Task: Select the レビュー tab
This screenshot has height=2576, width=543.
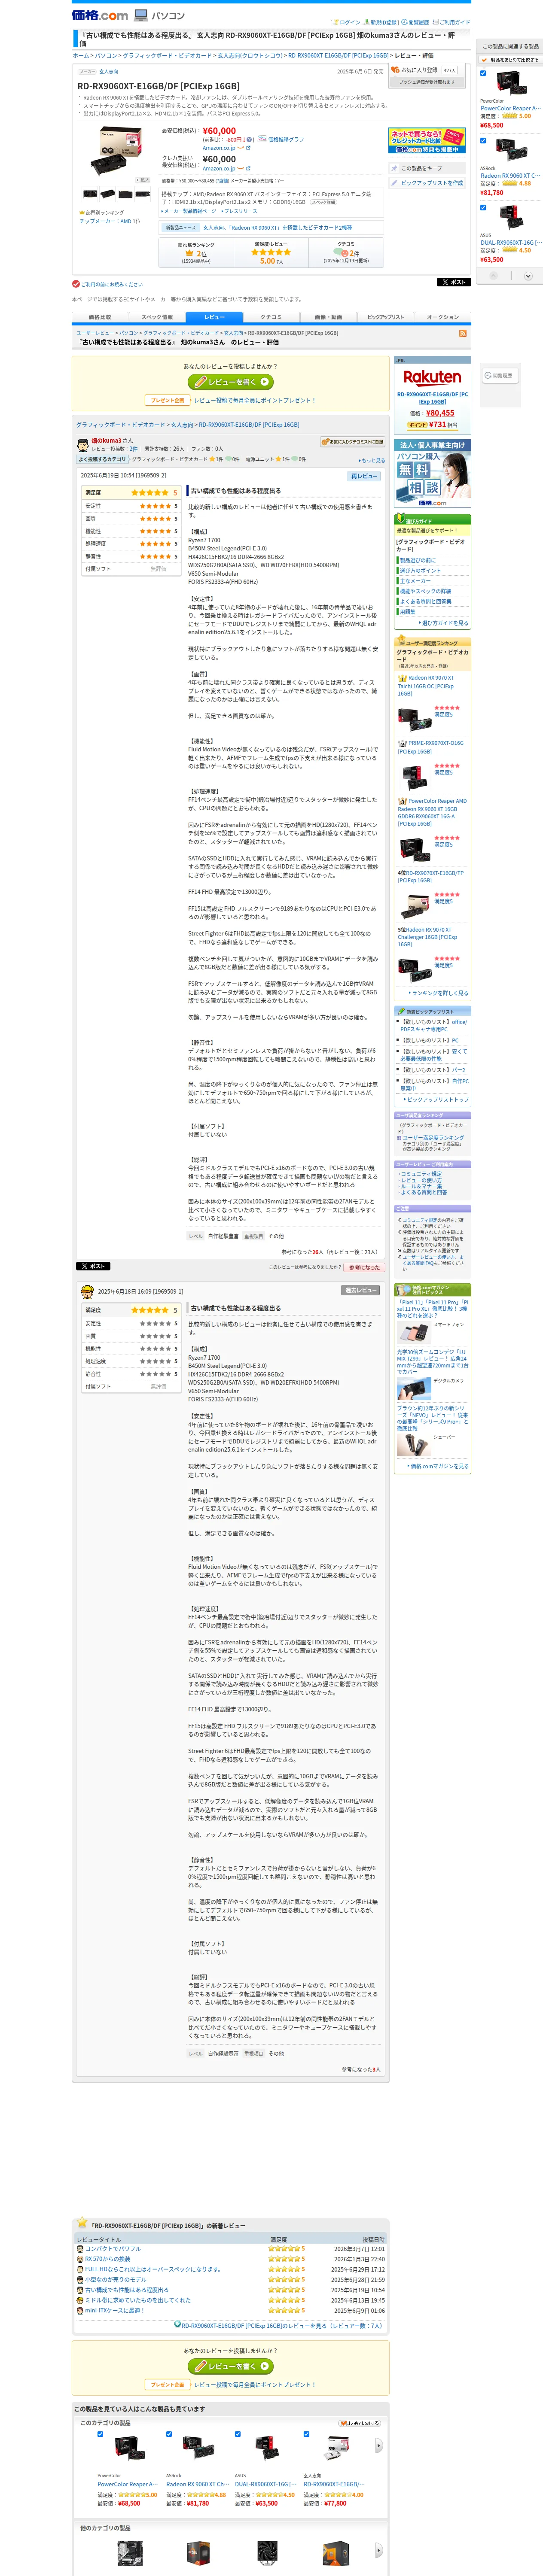Action: [x=214, y=317]
